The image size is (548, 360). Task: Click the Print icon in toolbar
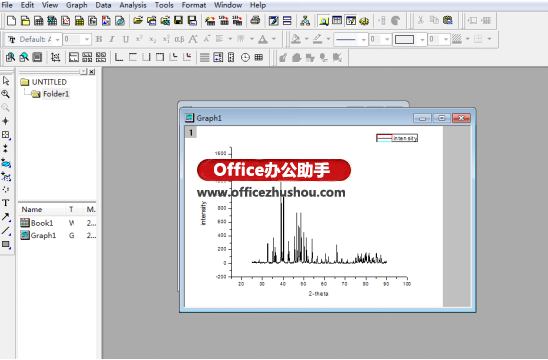255,21
